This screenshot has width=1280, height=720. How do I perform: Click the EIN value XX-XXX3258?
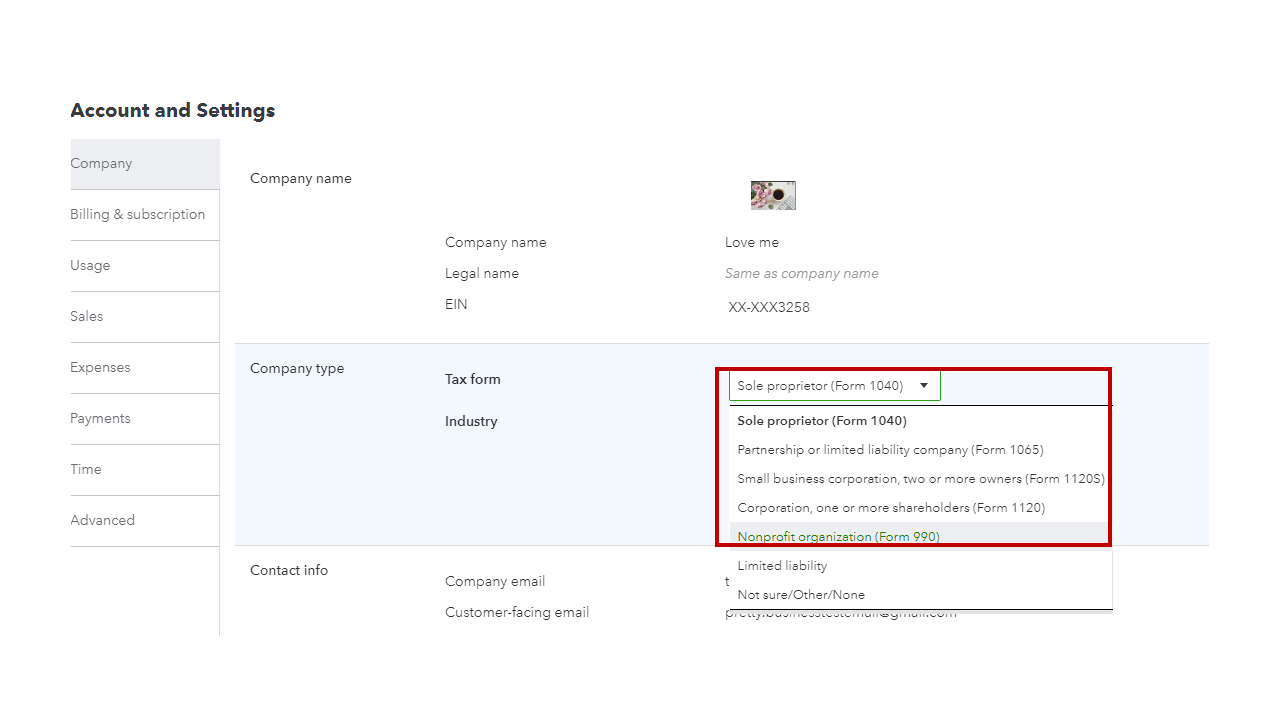coord(769,308)
